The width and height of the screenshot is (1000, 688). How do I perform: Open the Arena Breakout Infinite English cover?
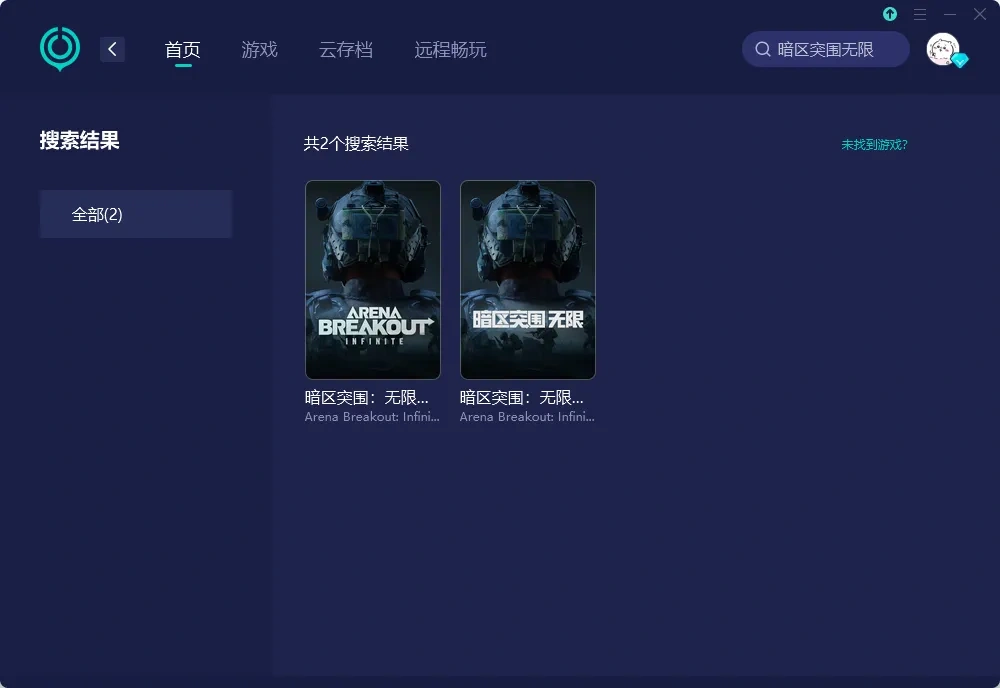tap(372, 279)
